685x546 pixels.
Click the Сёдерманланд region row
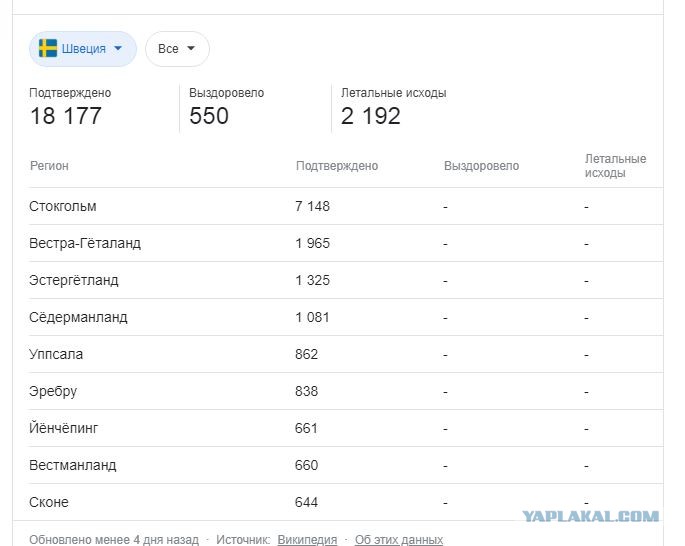click(x=346, y=317)
